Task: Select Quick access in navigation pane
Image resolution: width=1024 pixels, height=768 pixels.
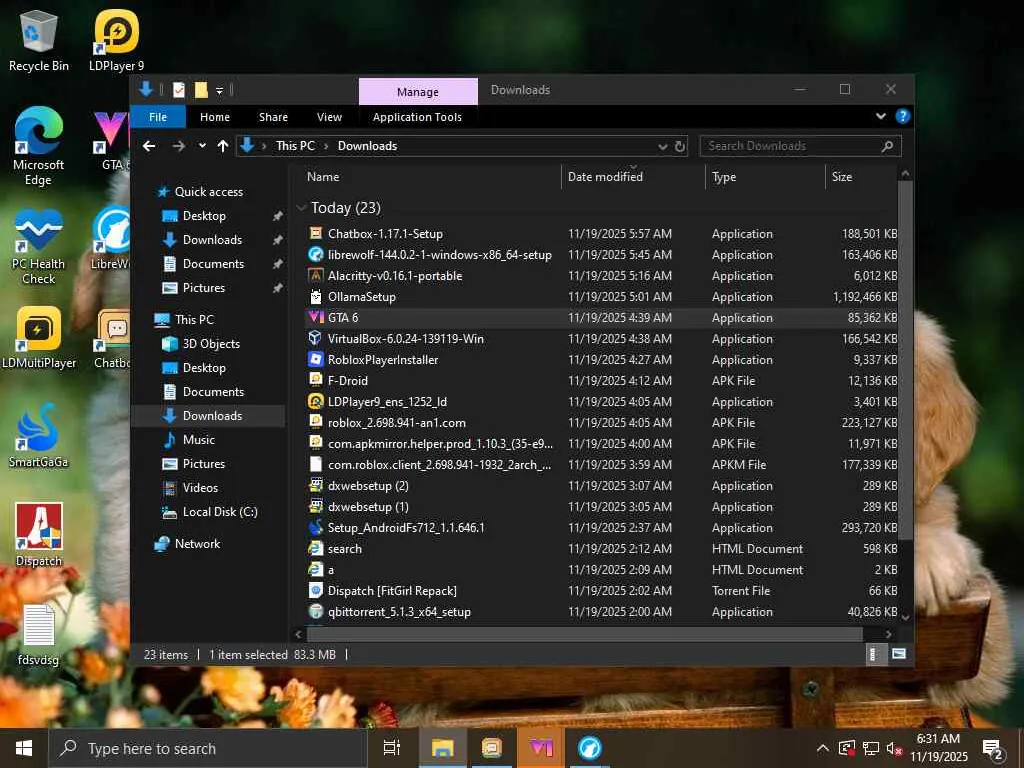Action: tap(208, 191)
